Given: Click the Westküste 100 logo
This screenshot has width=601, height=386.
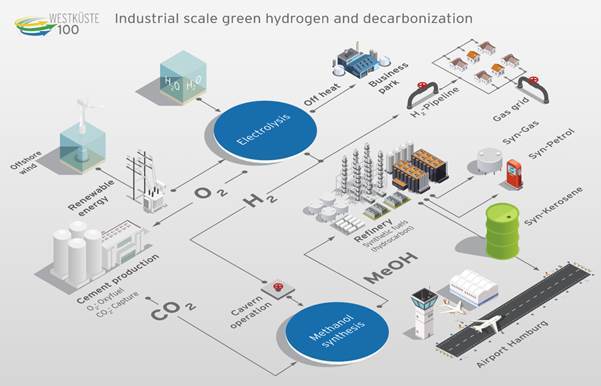Looking at the screenshot, I should [x=57, y=24].
